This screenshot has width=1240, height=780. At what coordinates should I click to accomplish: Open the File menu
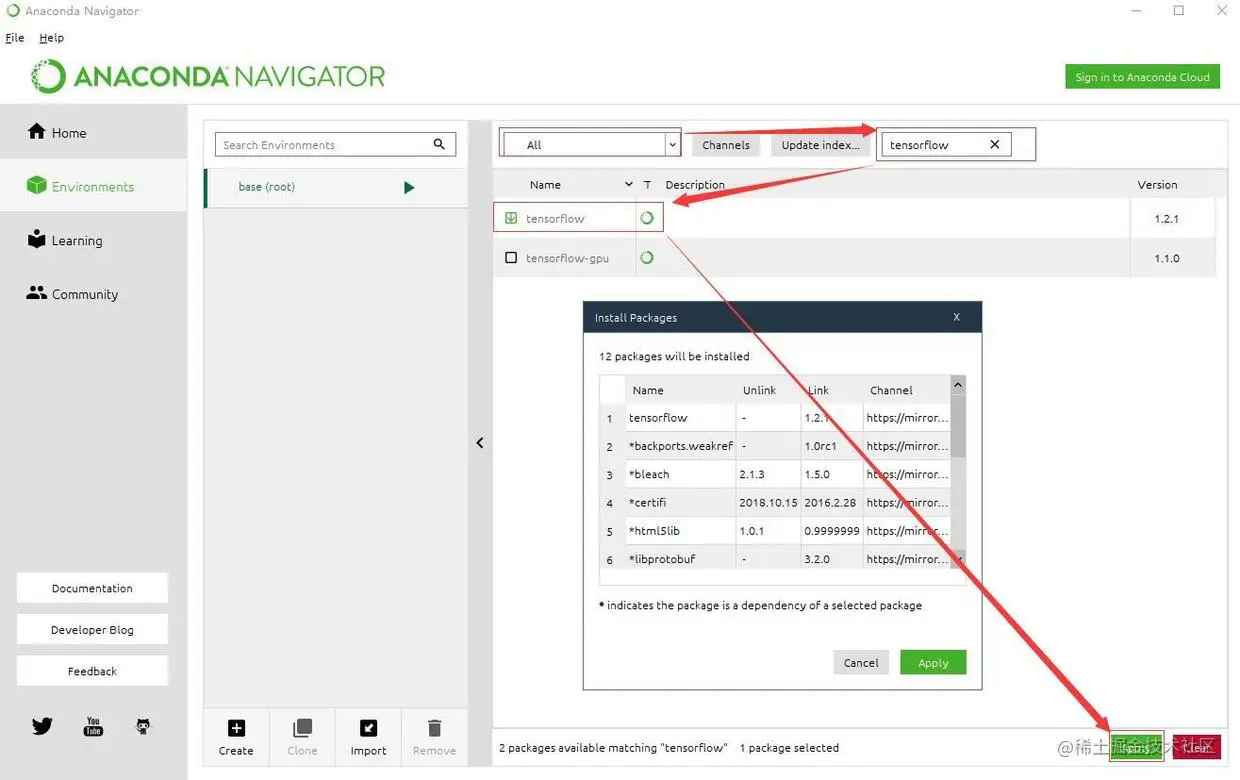15,38
